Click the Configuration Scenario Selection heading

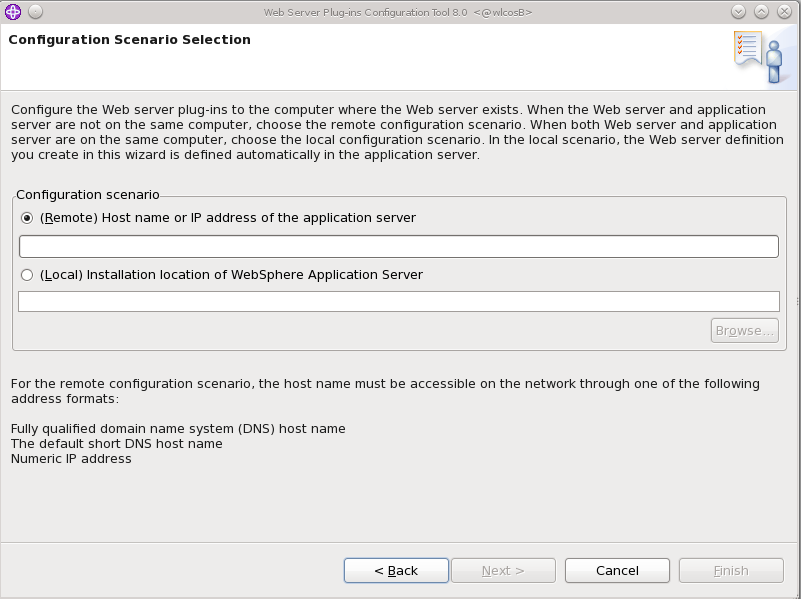click(130, 40)
